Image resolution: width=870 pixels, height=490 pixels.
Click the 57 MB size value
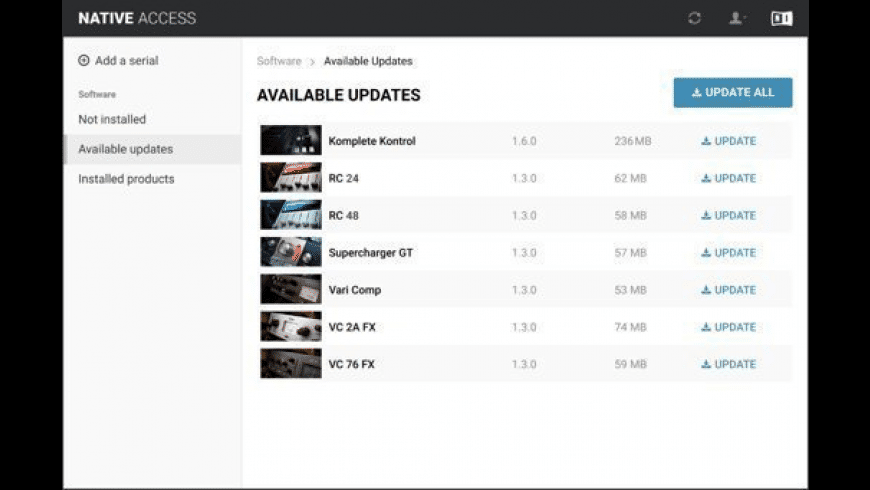[x=630, y=252]
